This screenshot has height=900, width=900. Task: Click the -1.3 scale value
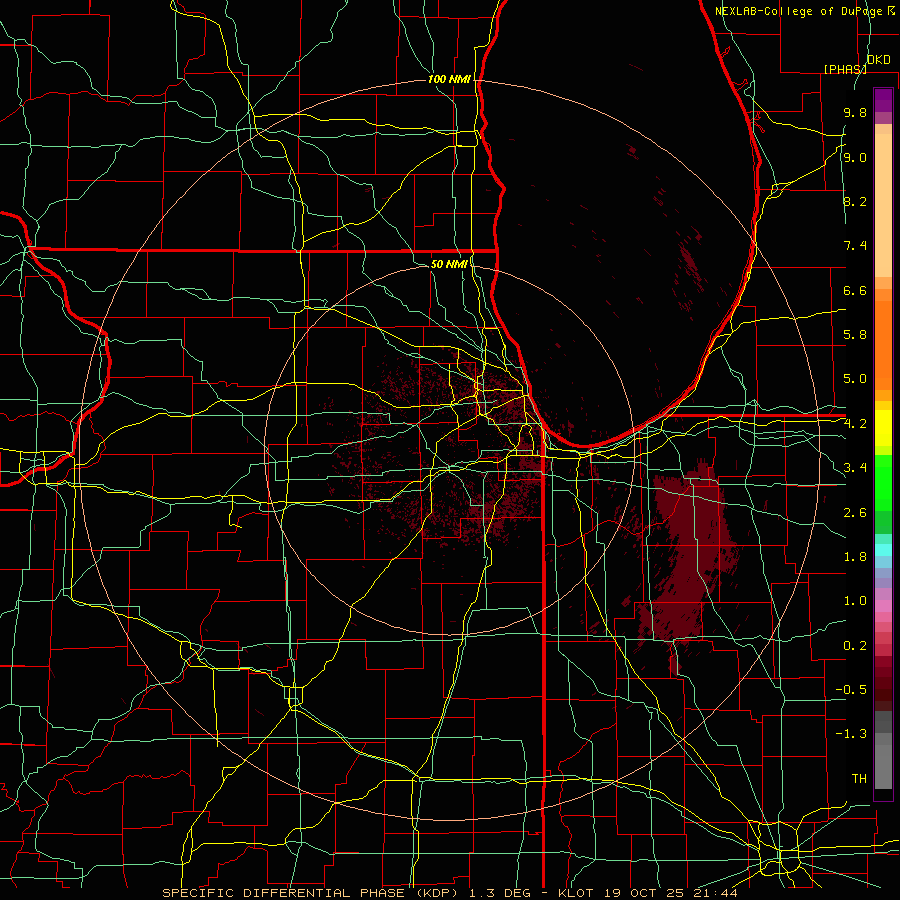(x=851, y=734)
